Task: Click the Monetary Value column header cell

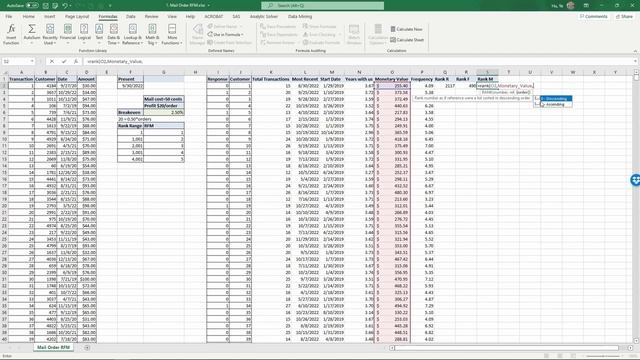Action: tap(392, 79)
